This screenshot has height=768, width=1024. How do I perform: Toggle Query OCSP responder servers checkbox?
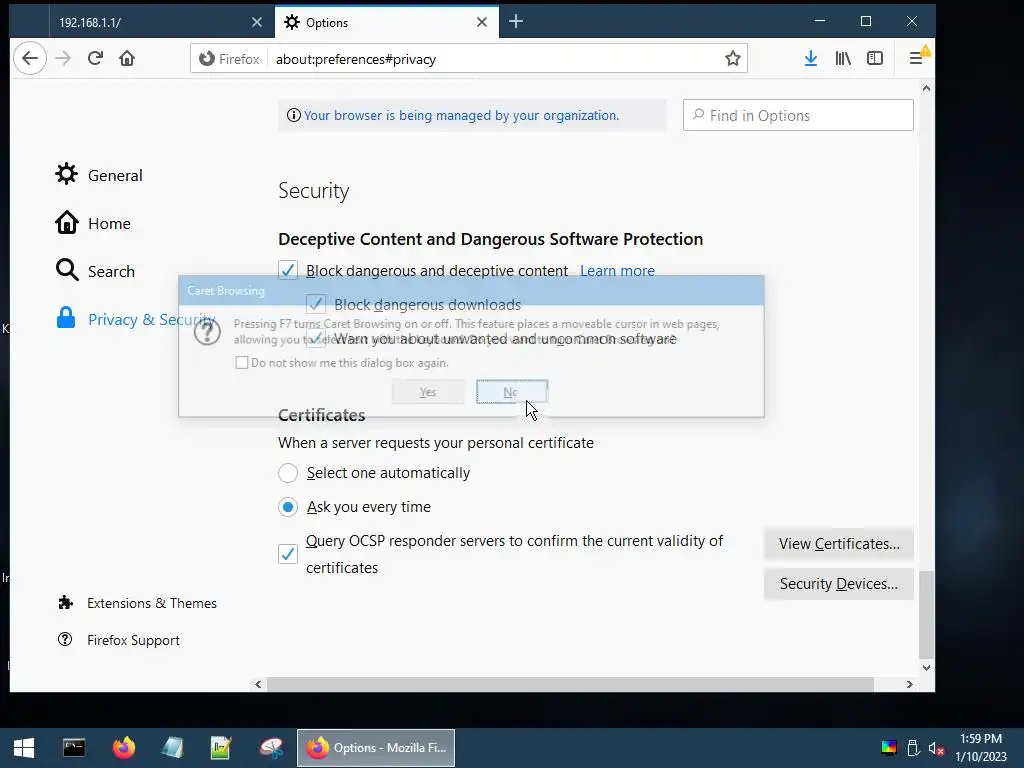(288, 554)
